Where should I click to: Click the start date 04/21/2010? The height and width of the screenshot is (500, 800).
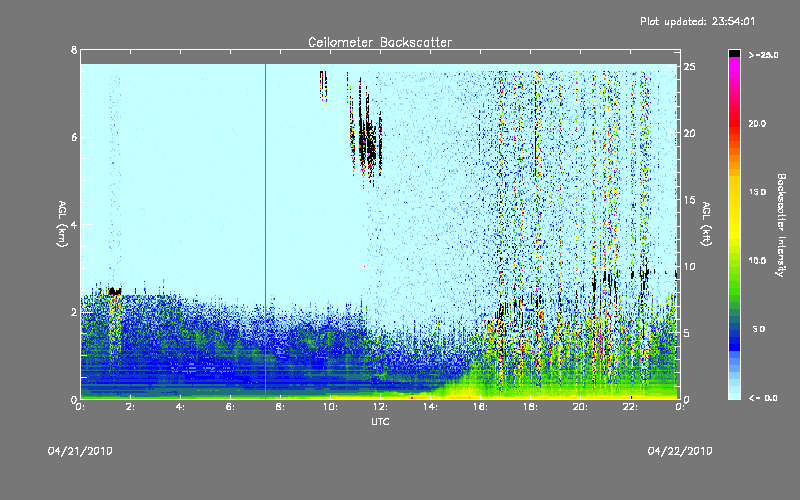(80, 451)
